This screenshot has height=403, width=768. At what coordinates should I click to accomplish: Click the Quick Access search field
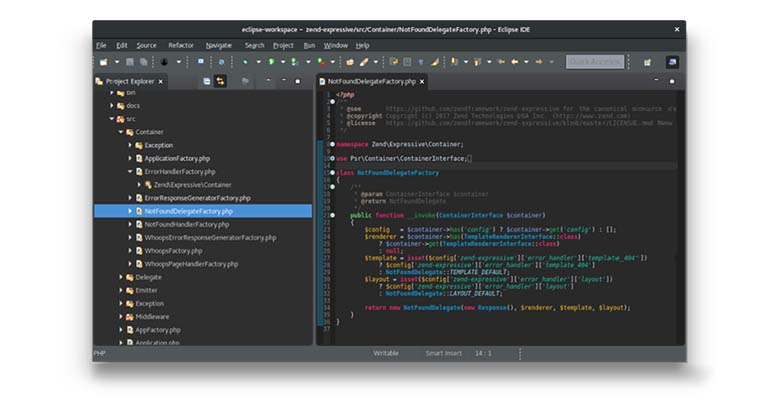click(595, 62)
